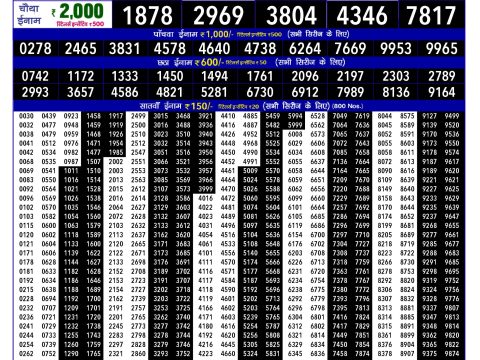Select sixth prize number 6730

click(x=260, y=92)
